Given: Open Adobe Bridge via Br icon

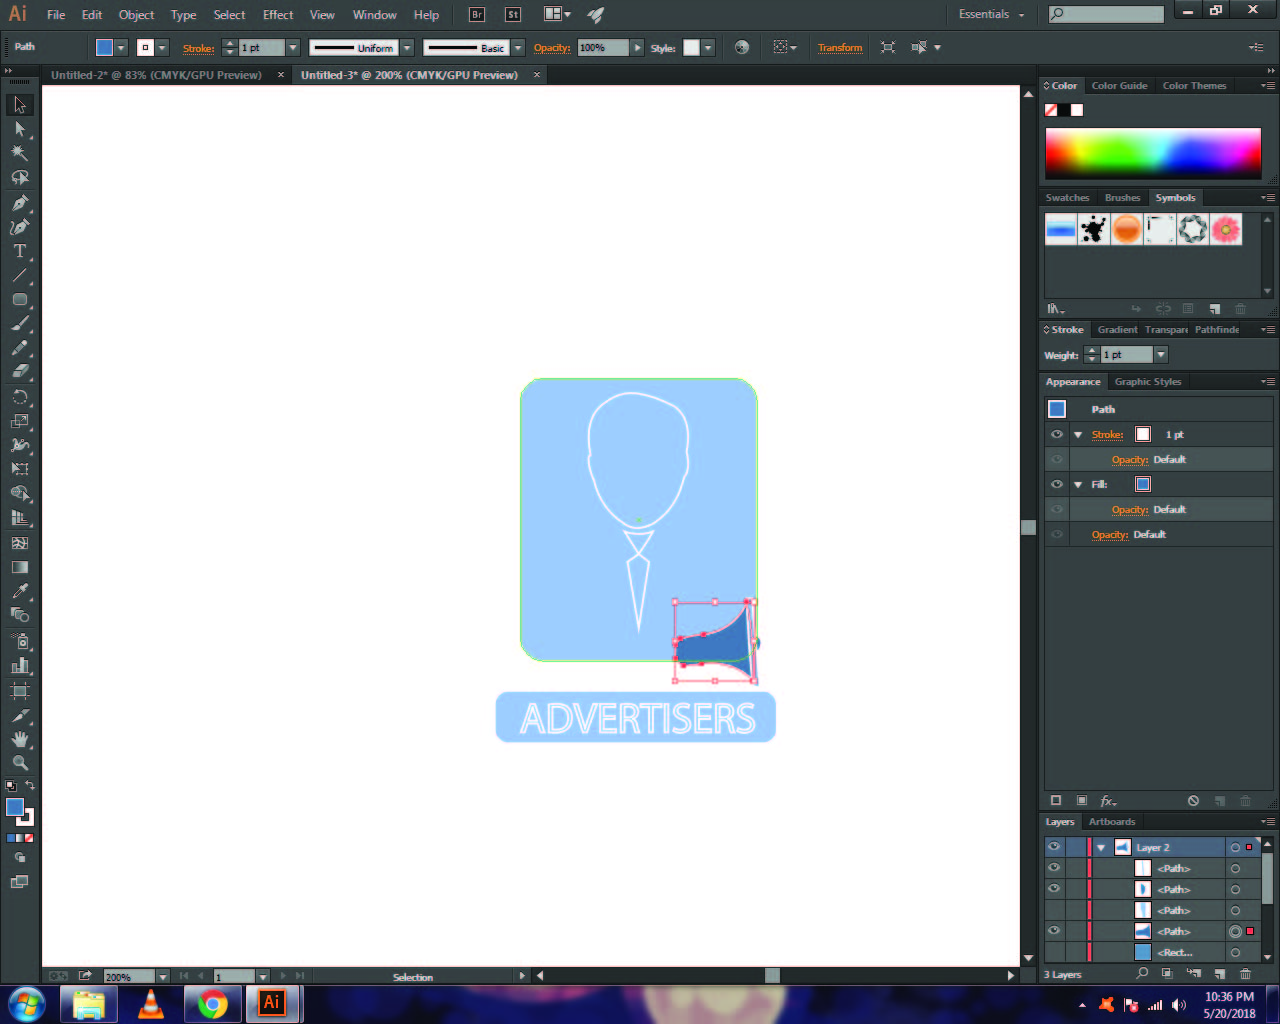Looking at the screenshot, I should point(477,14).
